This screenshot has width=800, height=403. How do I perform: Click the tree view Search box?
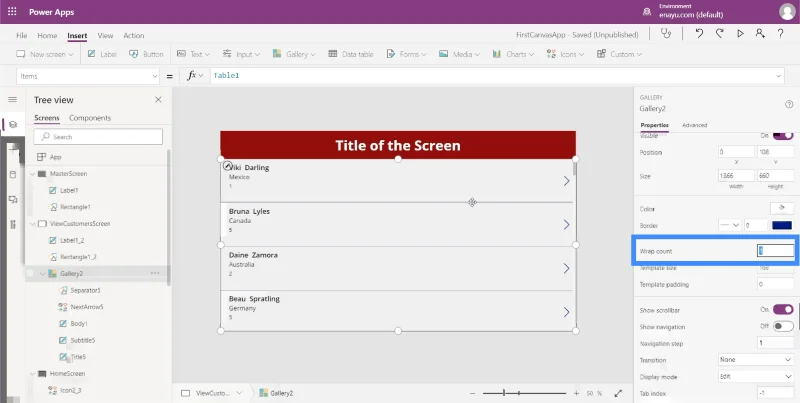[98, 137]
